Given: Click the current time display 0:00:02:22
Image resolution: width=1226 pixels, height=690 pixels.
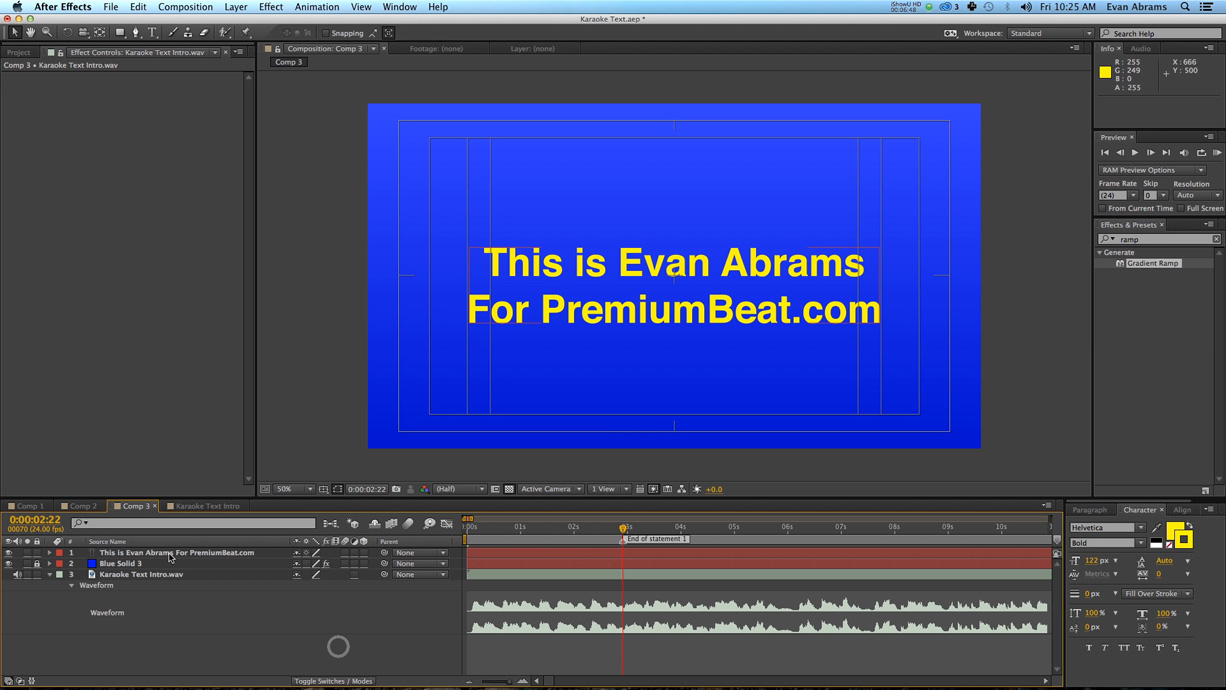Looking at the screenshot, I should 35,520.
